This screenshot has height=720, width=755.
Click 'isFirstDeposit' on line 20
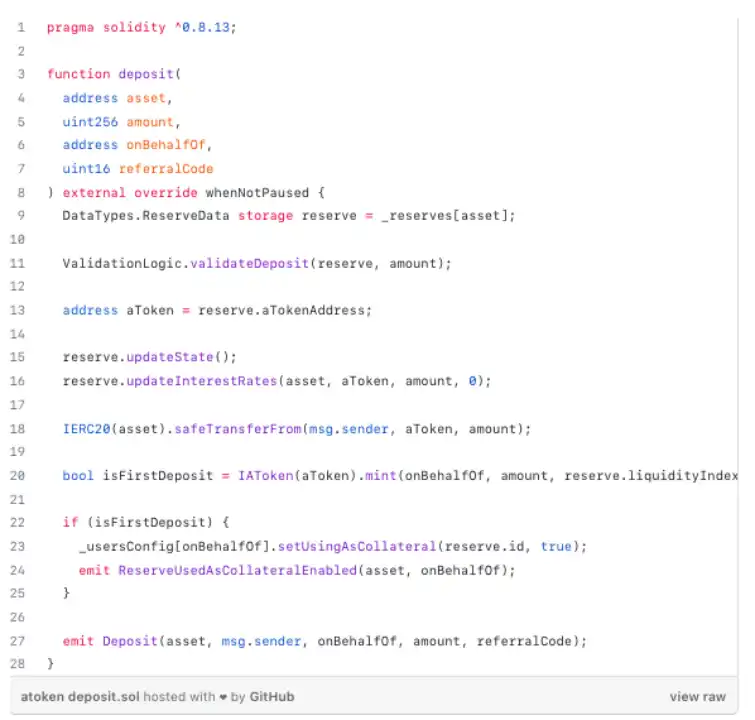(157, 475)
